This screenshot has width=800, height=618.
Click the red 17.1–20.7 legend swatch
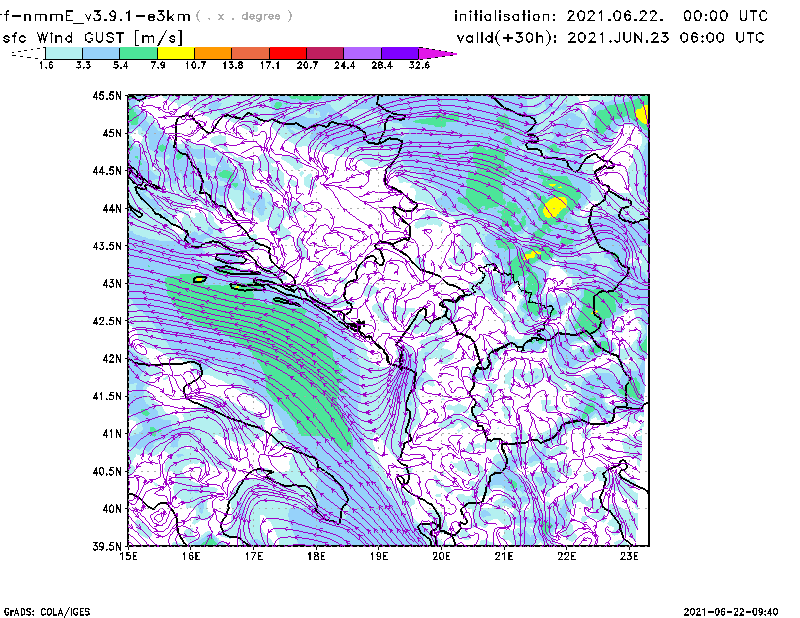[288, 53]
